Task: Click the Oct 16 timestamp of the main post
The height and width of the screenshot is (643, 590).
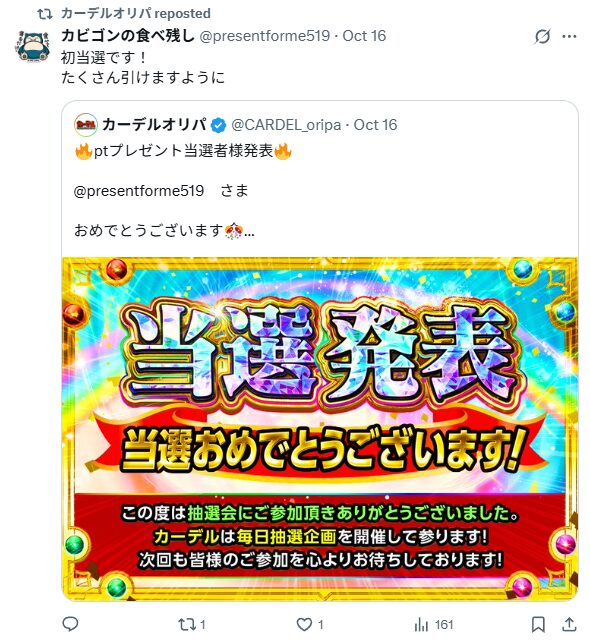Action: (x=364, y=36)
